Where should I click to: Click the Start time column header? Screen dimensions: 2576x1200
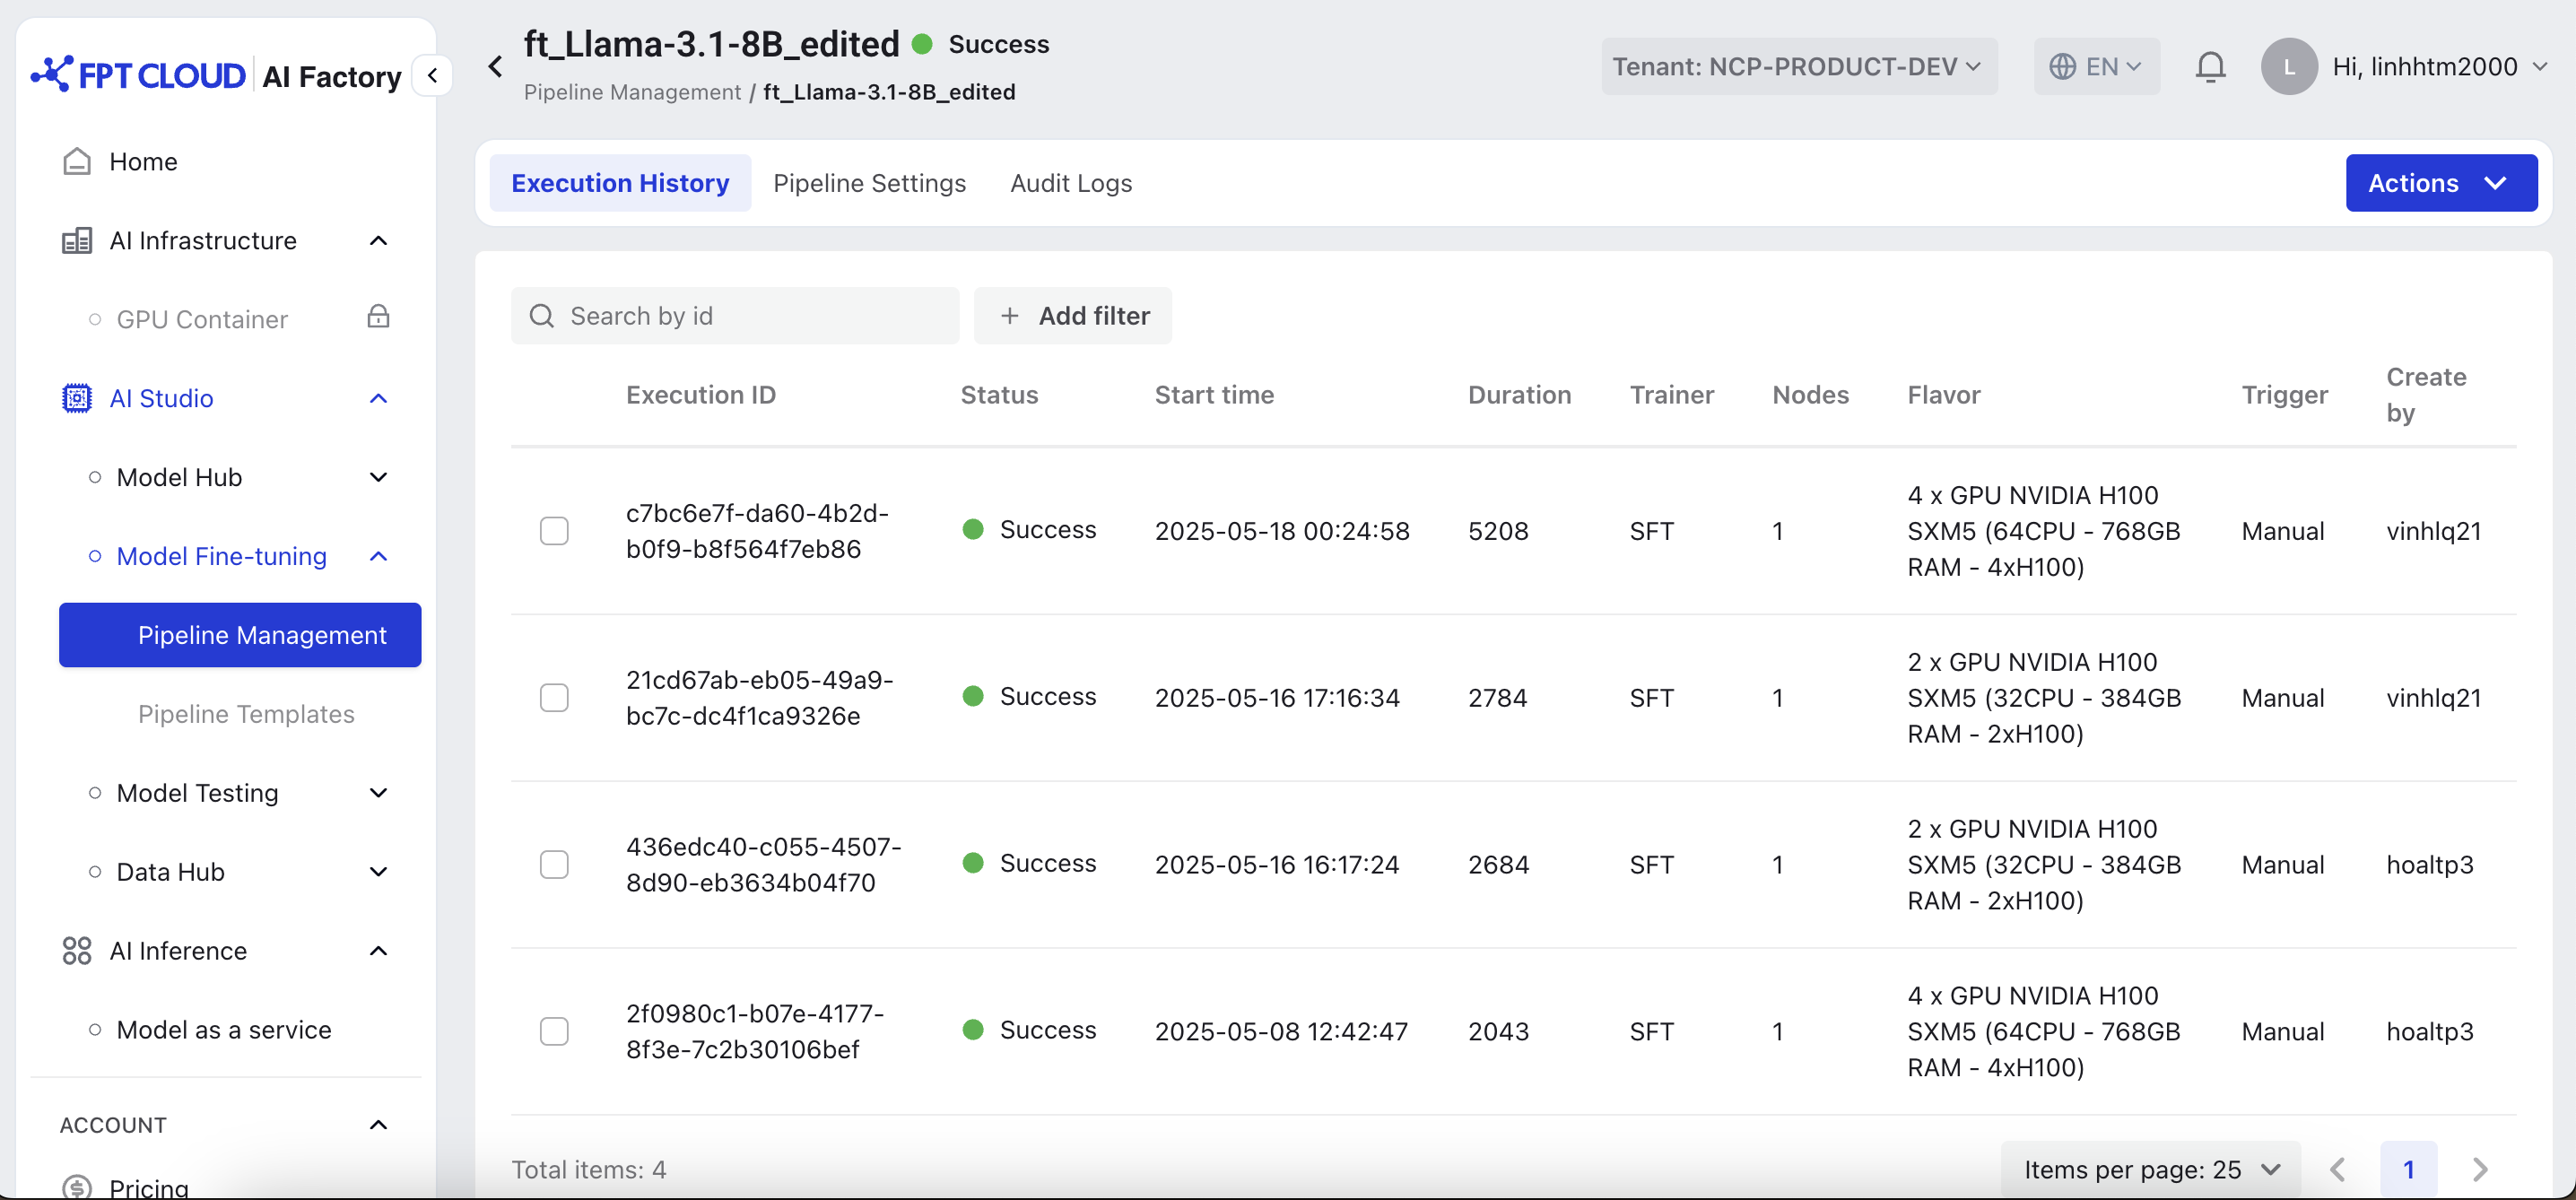1214,395
